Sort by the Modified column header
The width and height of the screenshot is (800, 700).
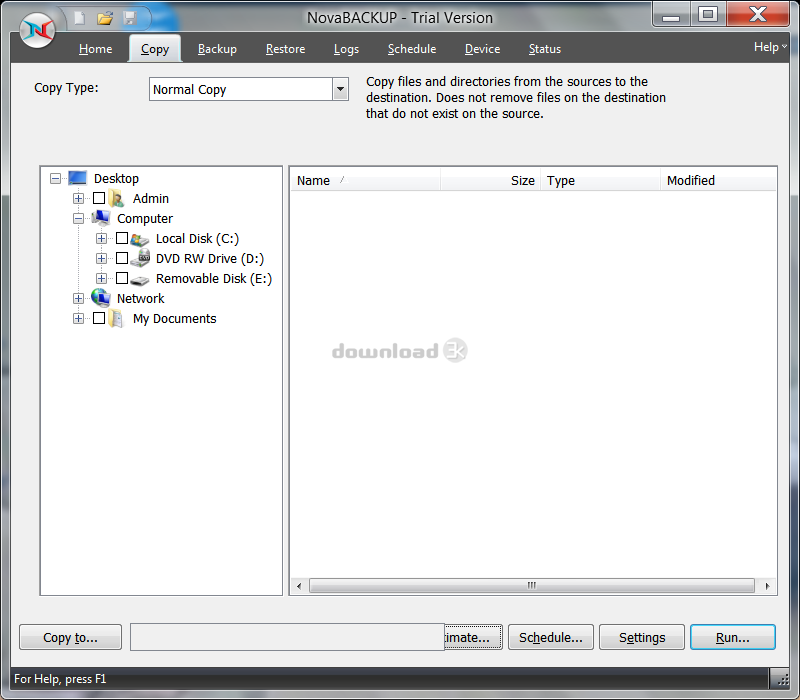(718, 181)
